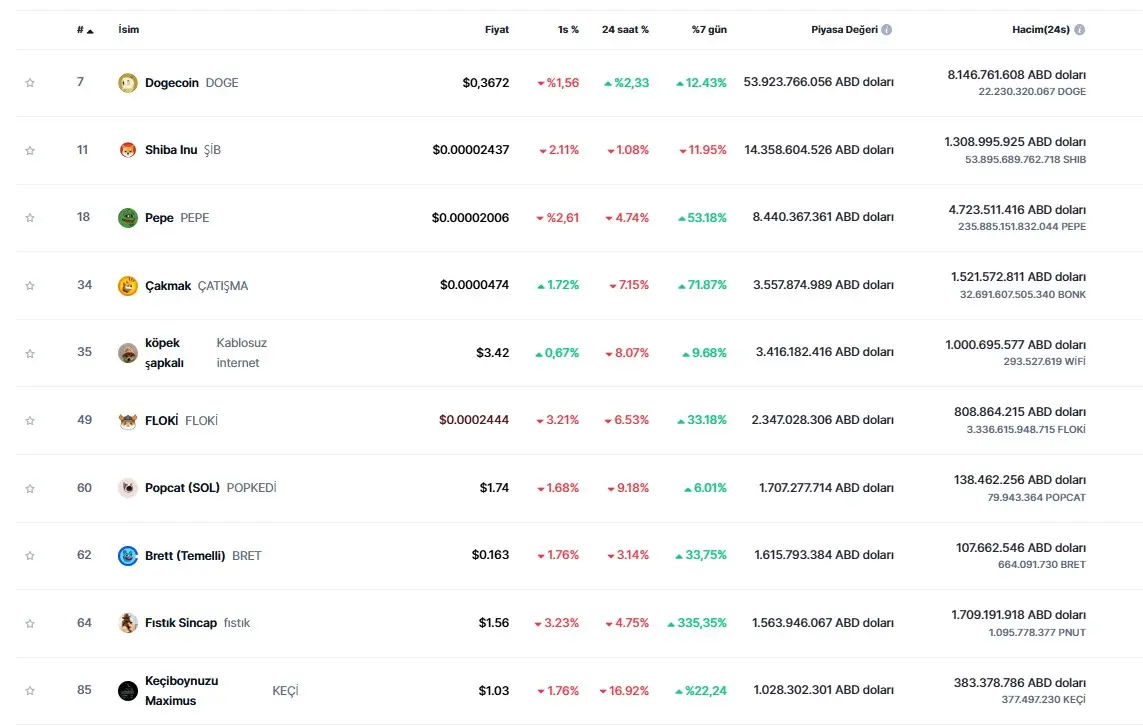The height and width of the screenshot is (727, 1143).
Task: Toggle the favorite star for FLOKİ row
Action: point(30,421)
